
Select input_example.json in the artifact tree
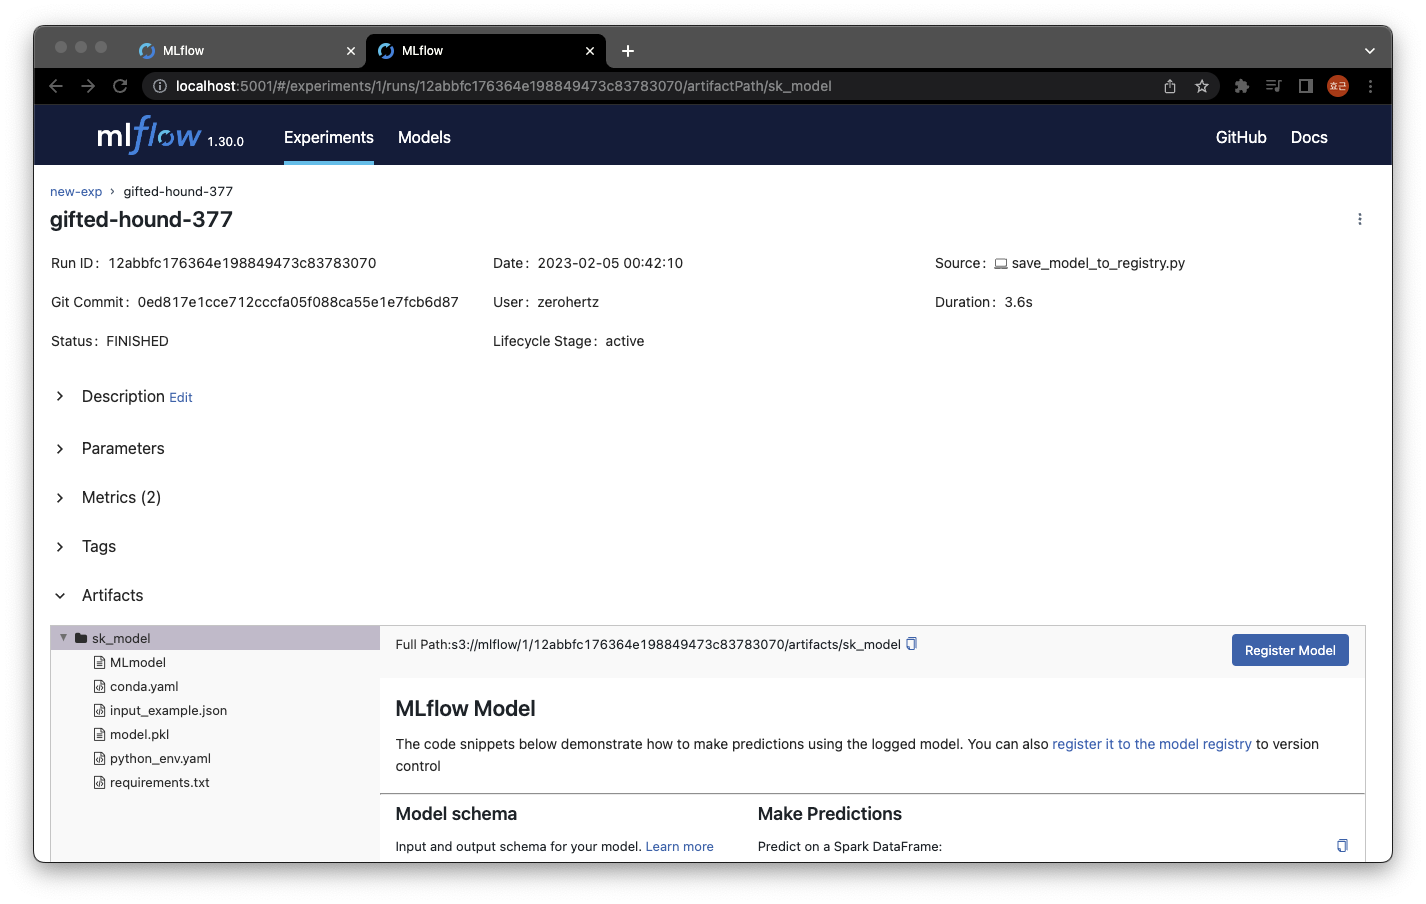pos(168,710)
